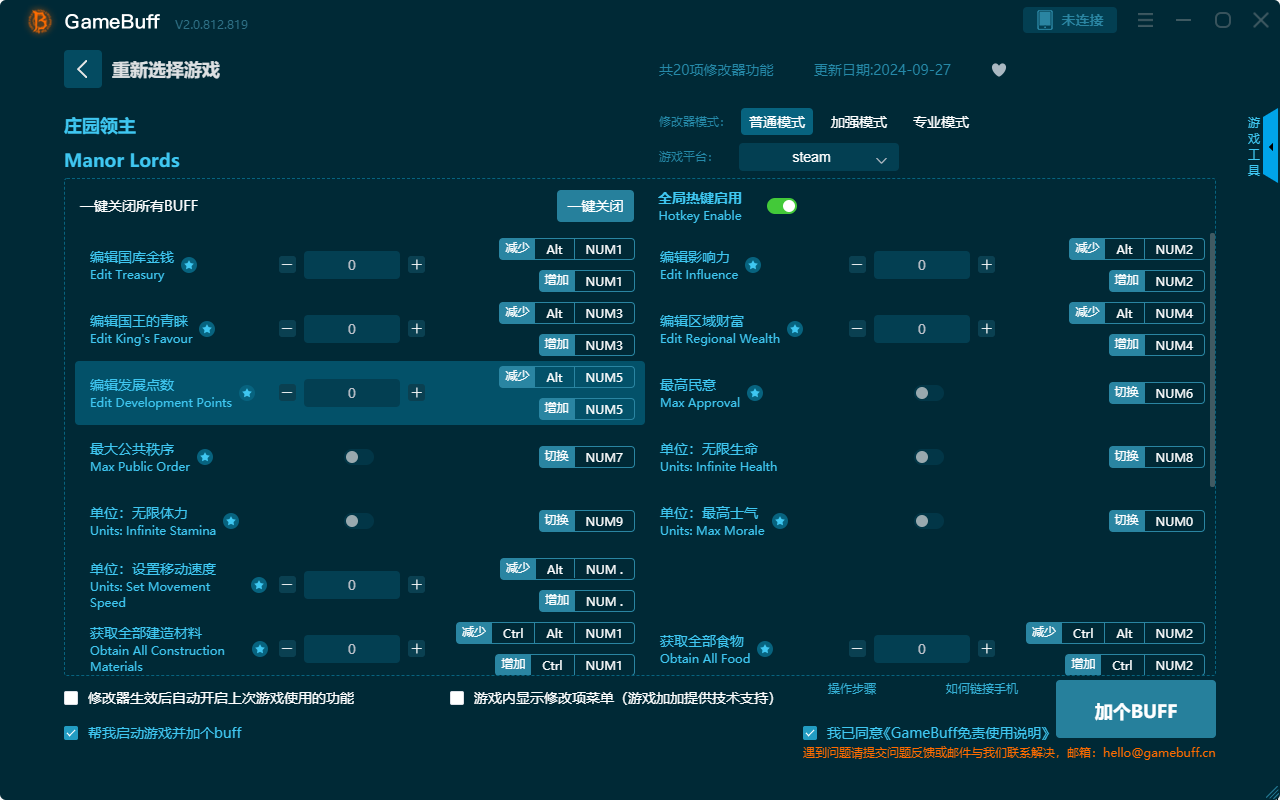The width and height of the screenshot is (1280, 800).
Task: Click the Manor Lords game title
Action: [x=122, y=160]
